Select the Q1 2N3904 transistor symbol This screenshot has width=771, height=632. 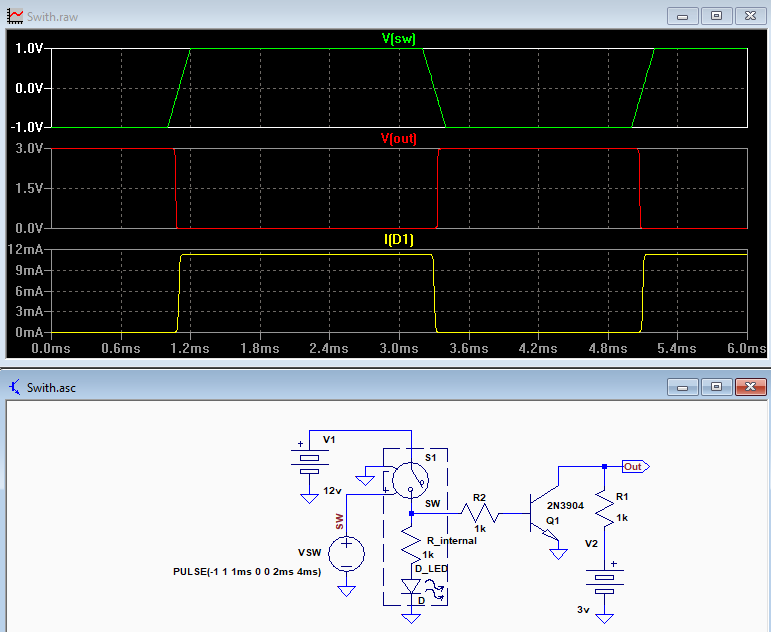click(x=544, y=513)
